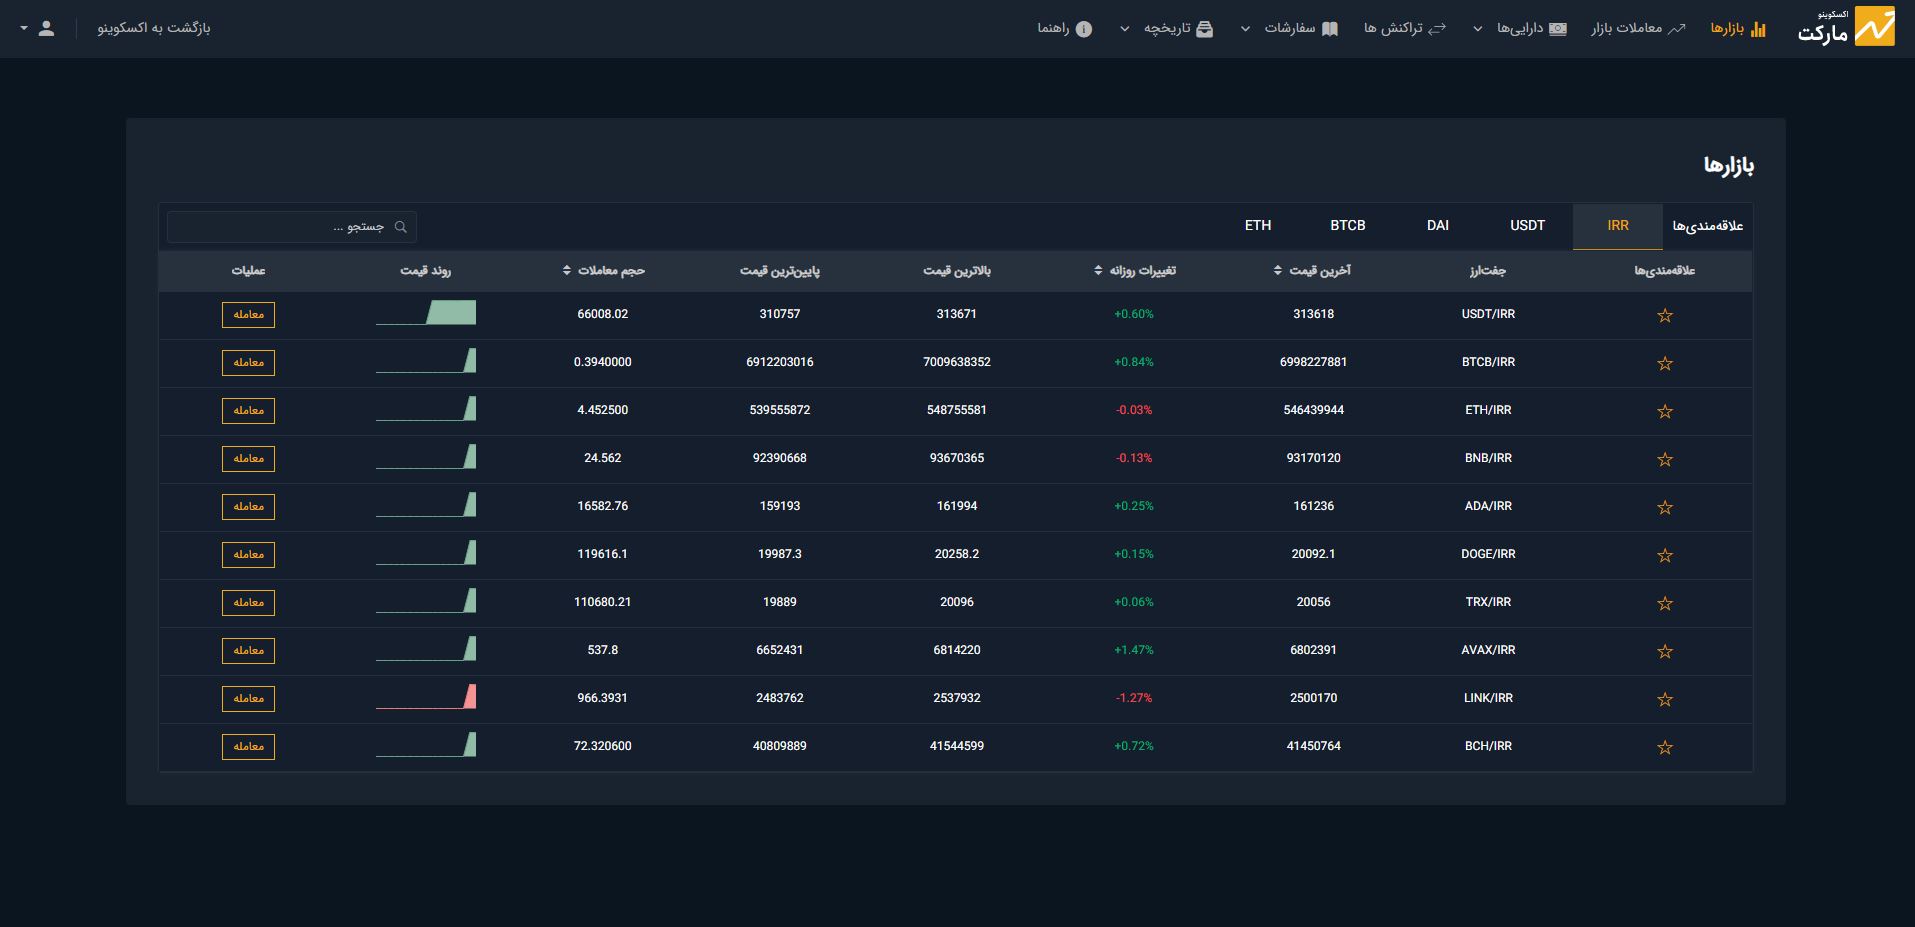Open the BTCB market tab
Screen dimensions: 1915x927
[1348, 226]
